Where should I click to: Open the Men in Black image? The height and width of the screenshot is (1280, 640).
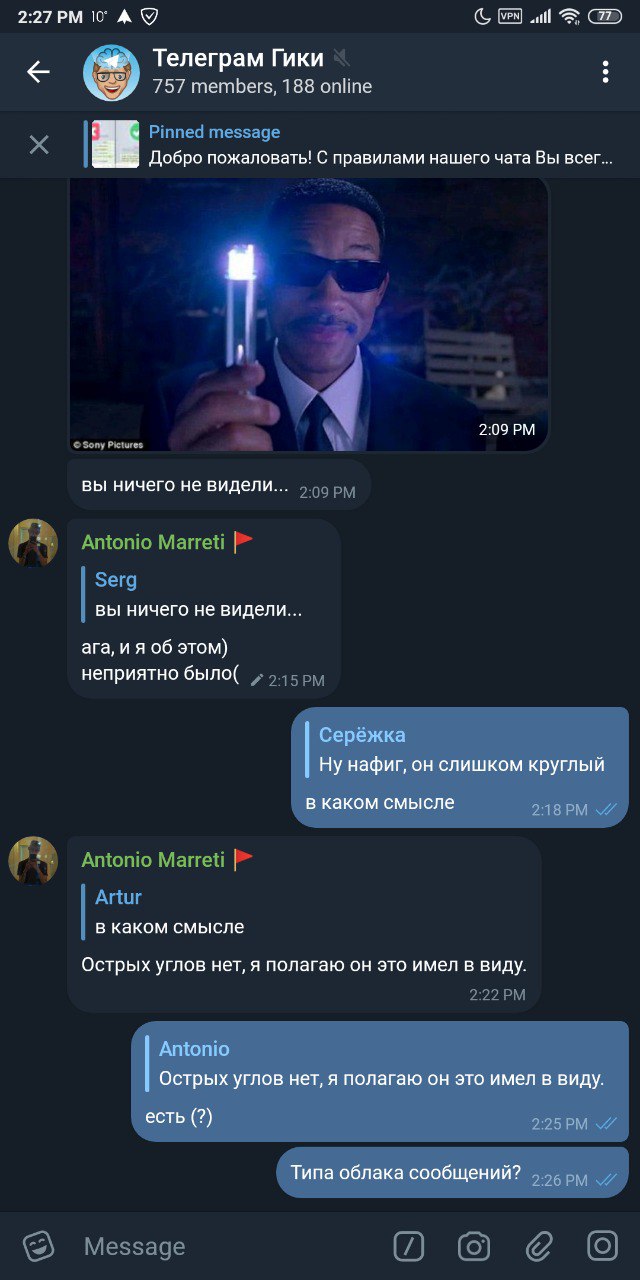coord(309,314)
